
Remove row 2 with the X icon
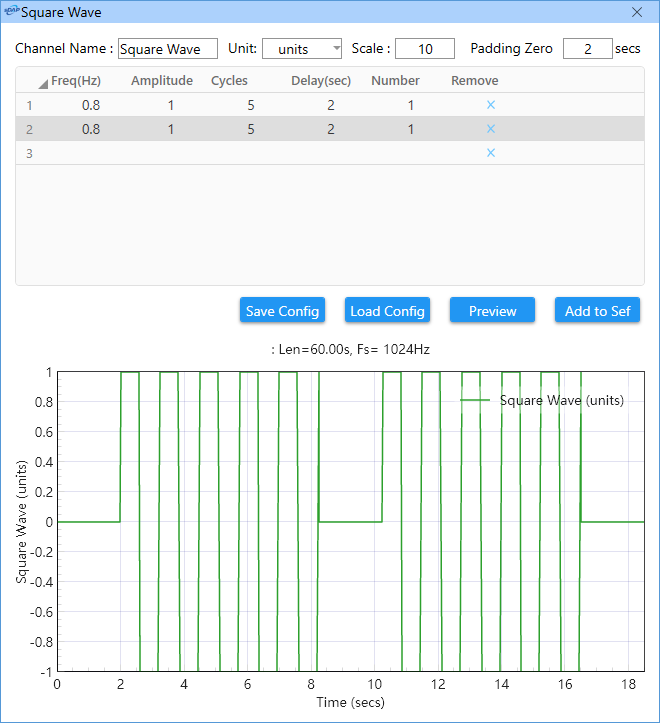coord(491,129)
